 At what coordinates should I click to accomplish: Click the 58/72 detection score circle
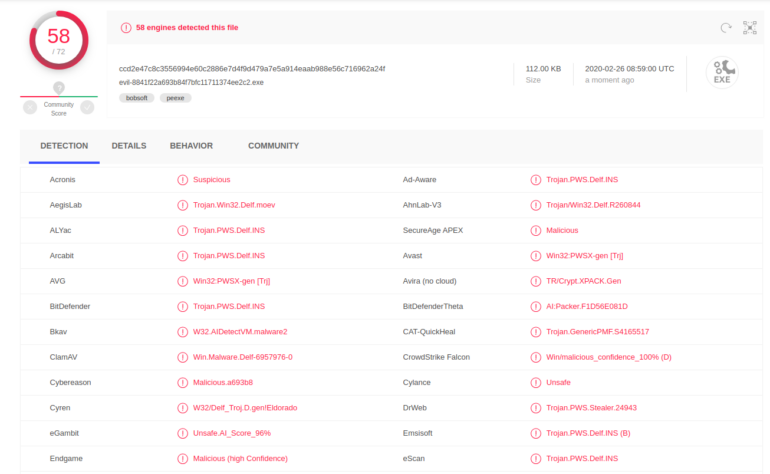[x=59, y=41]
